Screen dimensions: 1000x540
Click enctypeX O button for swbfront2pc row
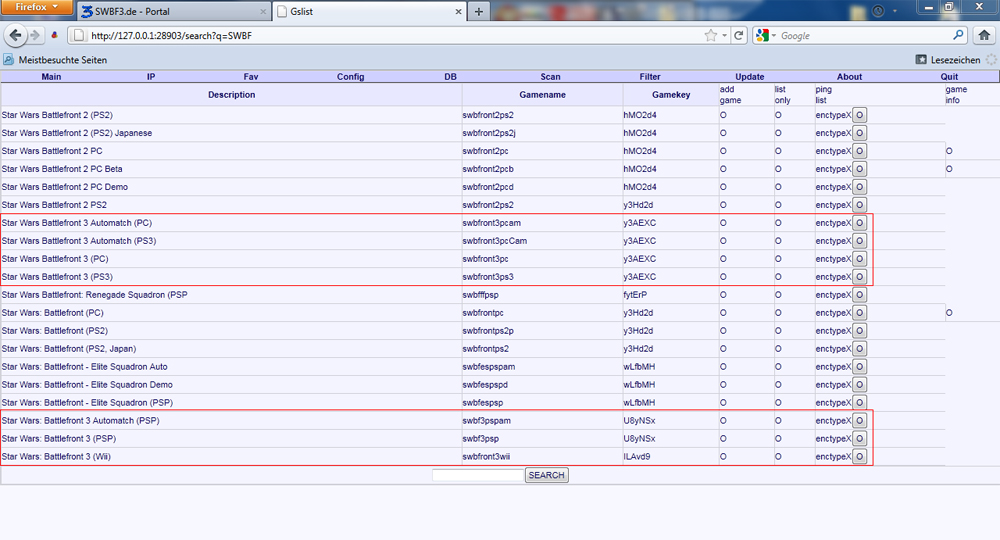coord(860,151)
